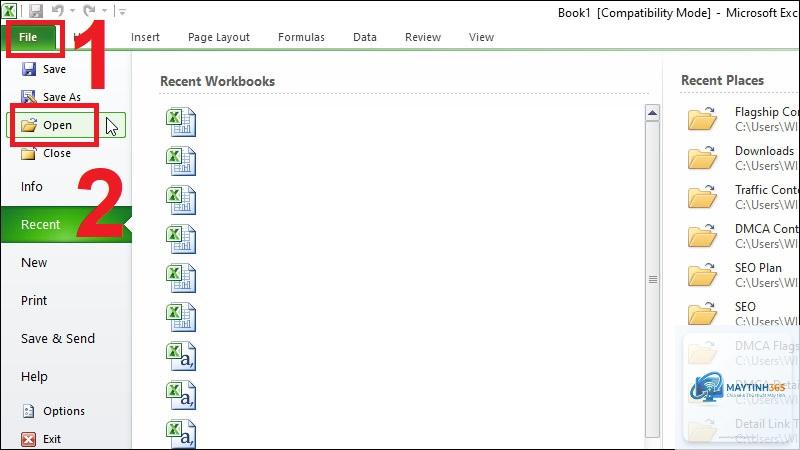Open the Review ribbon tab
Image resolution: width=800 pixels, height=450 pixels.
click(x=423, y=37)
